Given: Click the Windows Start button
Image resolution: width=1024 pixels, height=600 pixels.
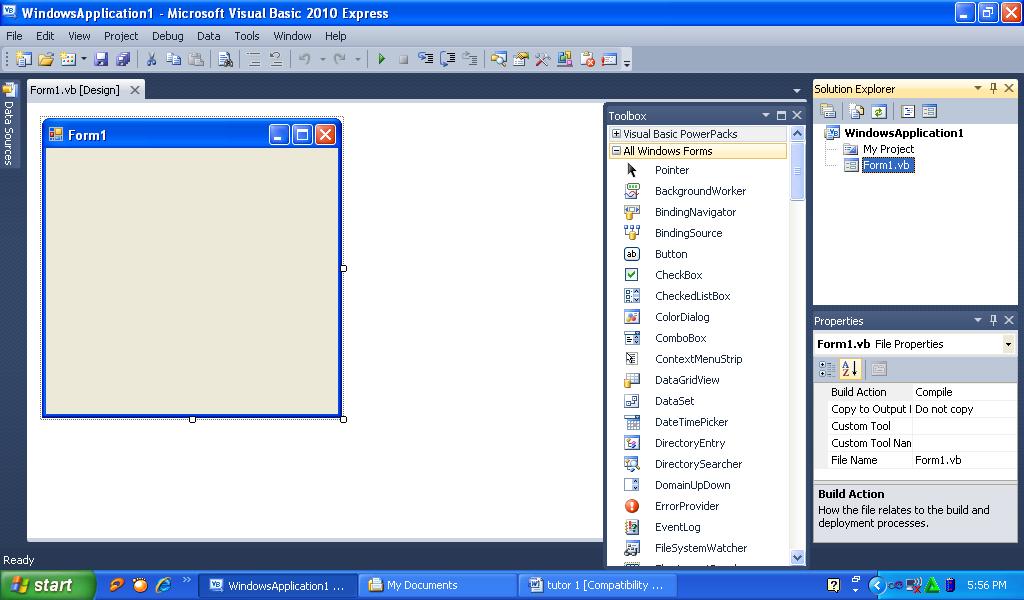Looking at the screenshot, I should tap(48, 585).
